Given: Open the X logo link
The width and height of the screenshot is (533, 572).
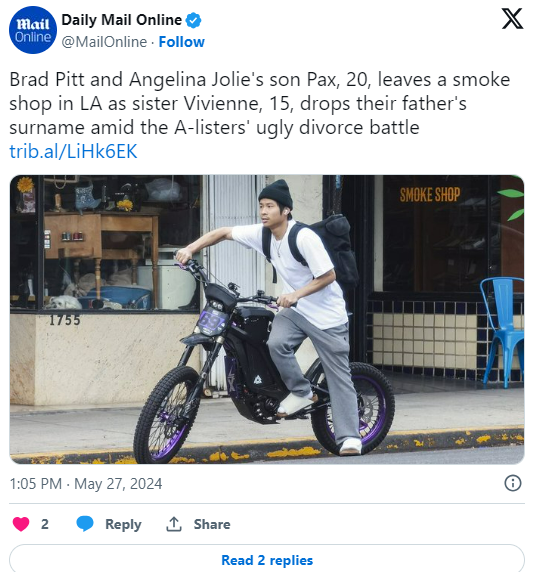Looking at the screenshot, I should 512,19.
